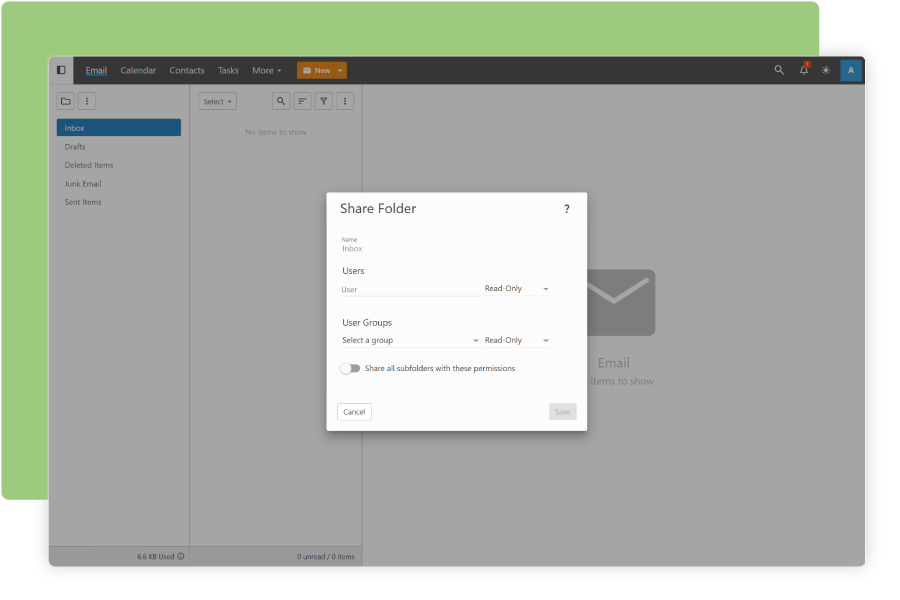Click the message list search icon

[x=281, y=101]
